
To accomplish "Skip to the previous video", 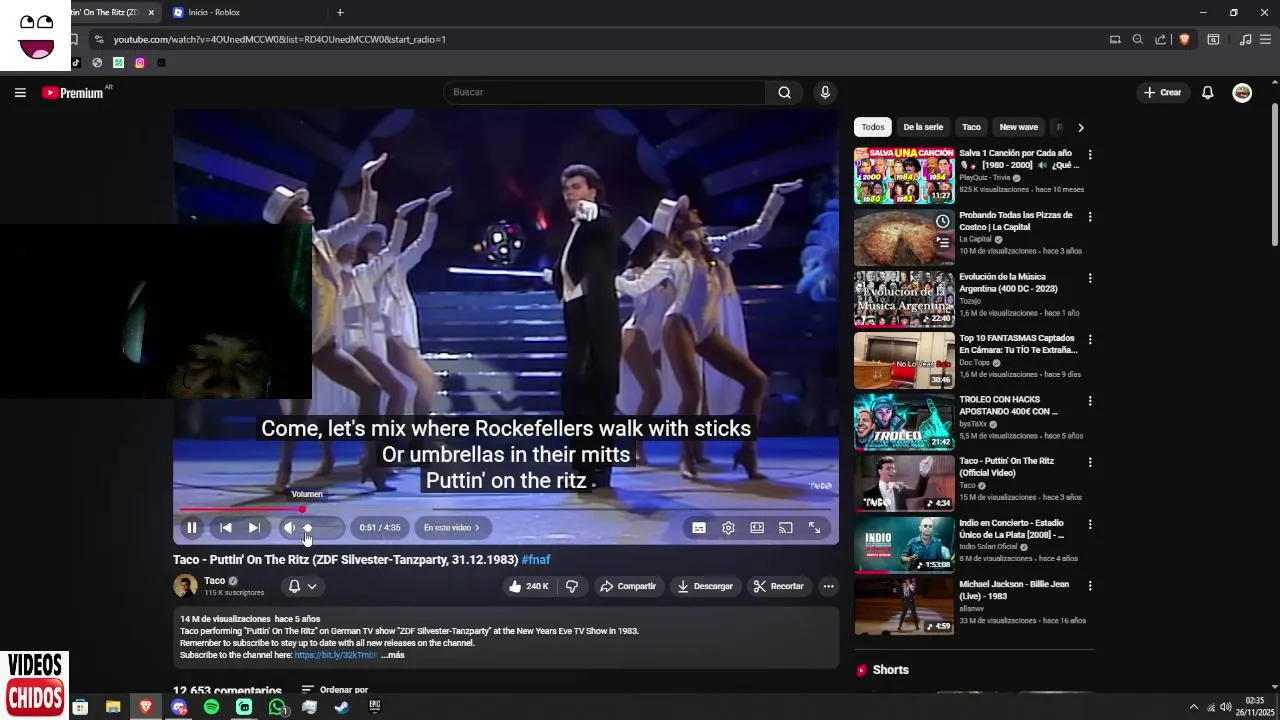I will coord(226,528).
